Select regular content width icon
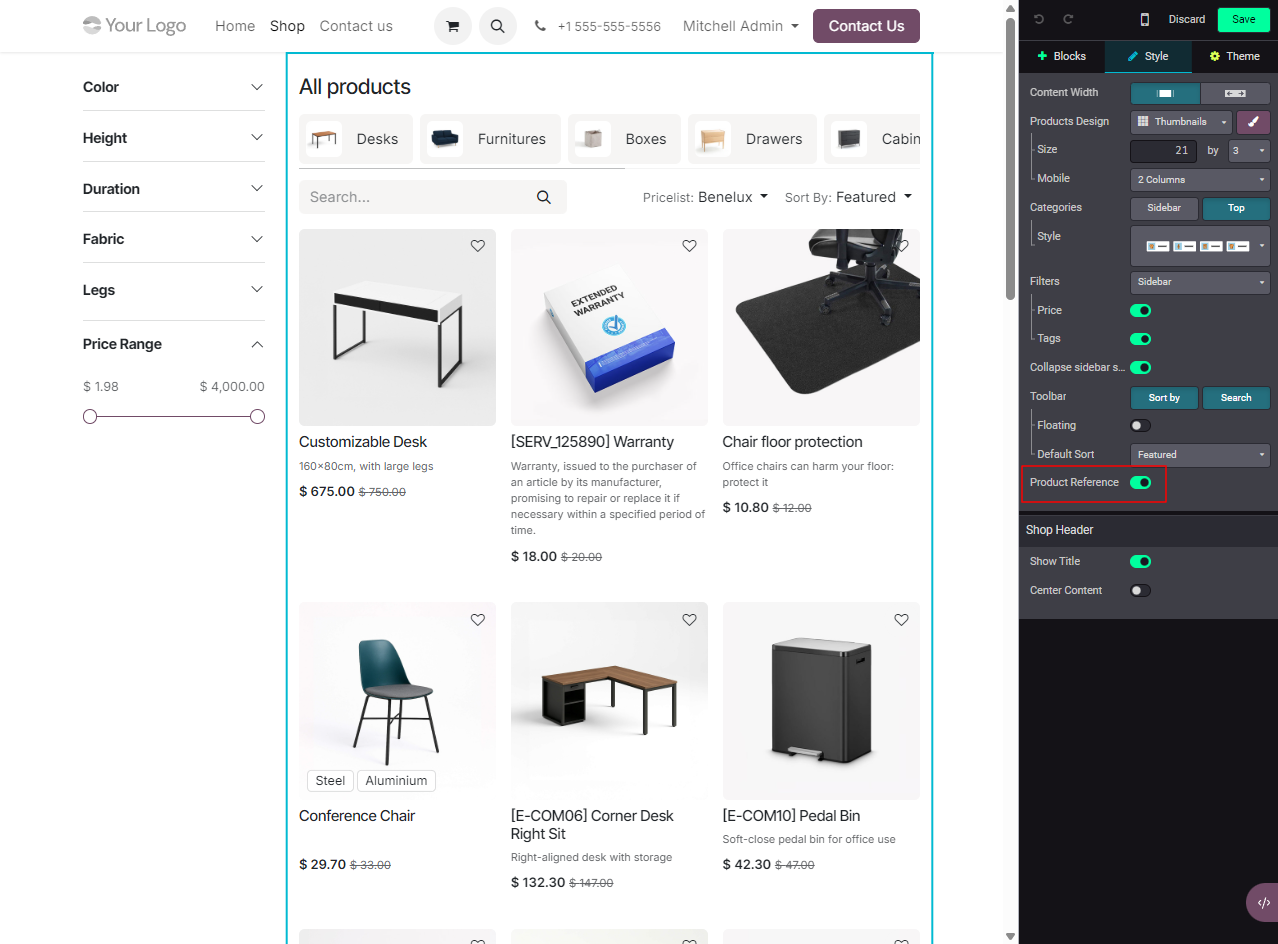The image size is (1278, 944). (1165, 93)
